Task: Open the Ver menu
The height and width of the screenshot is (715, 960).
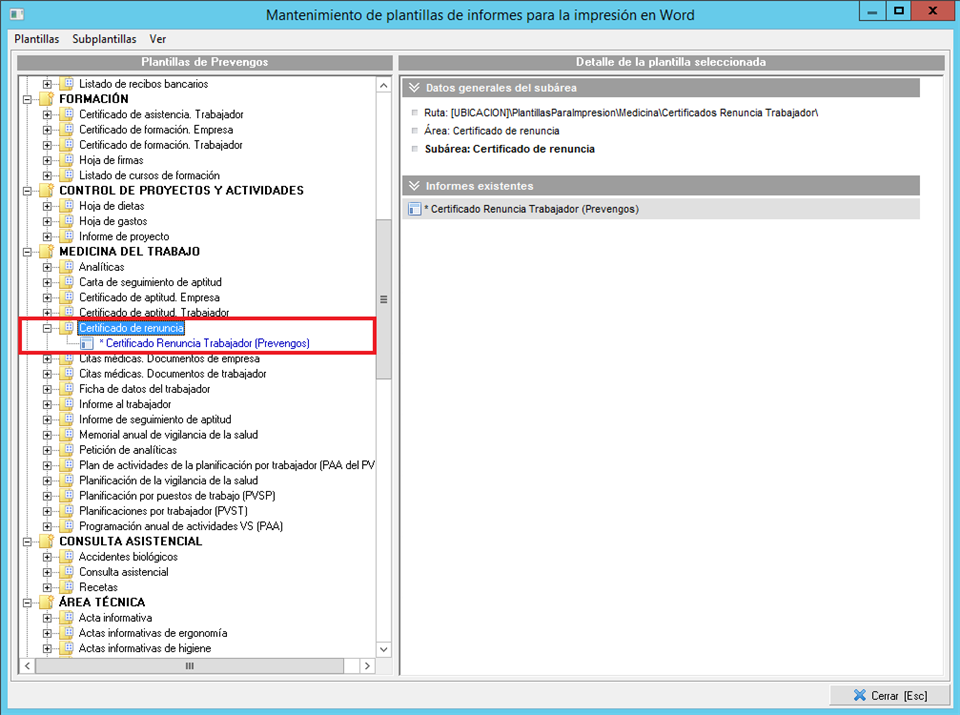Action: tap(158, 39)
